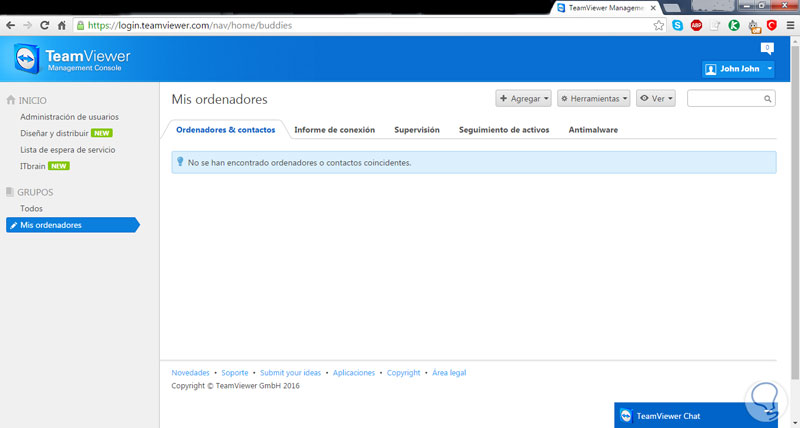Viewport: 800px width, 428px height.
Task: Click the Copyright footer link
Action: [404, 373]
